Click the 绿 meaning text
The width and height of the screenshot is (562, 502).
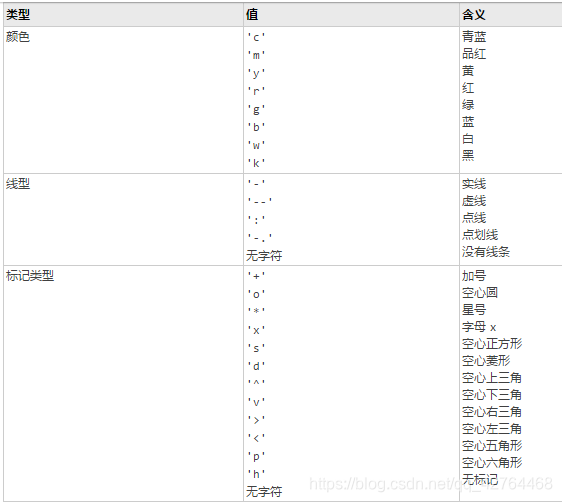(x=468, y=105)
